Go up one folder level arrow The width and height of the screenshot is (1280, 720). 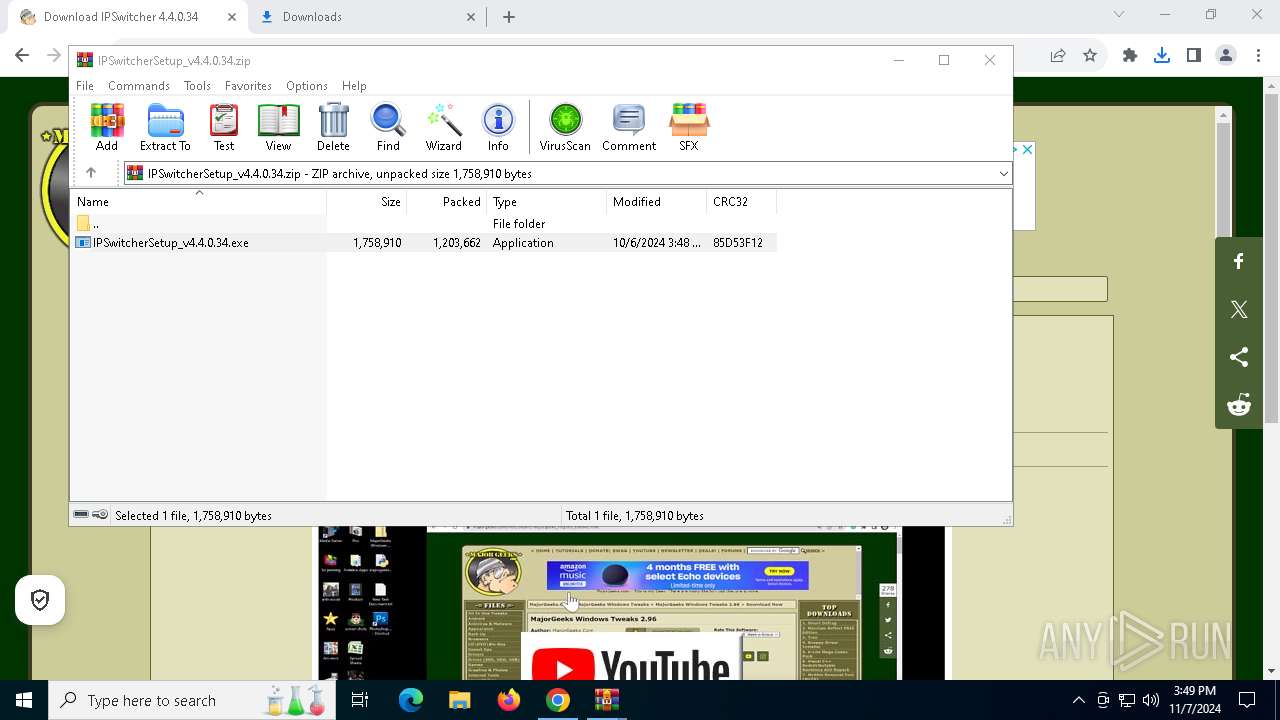pyautogui.click(x=91, y=173)
